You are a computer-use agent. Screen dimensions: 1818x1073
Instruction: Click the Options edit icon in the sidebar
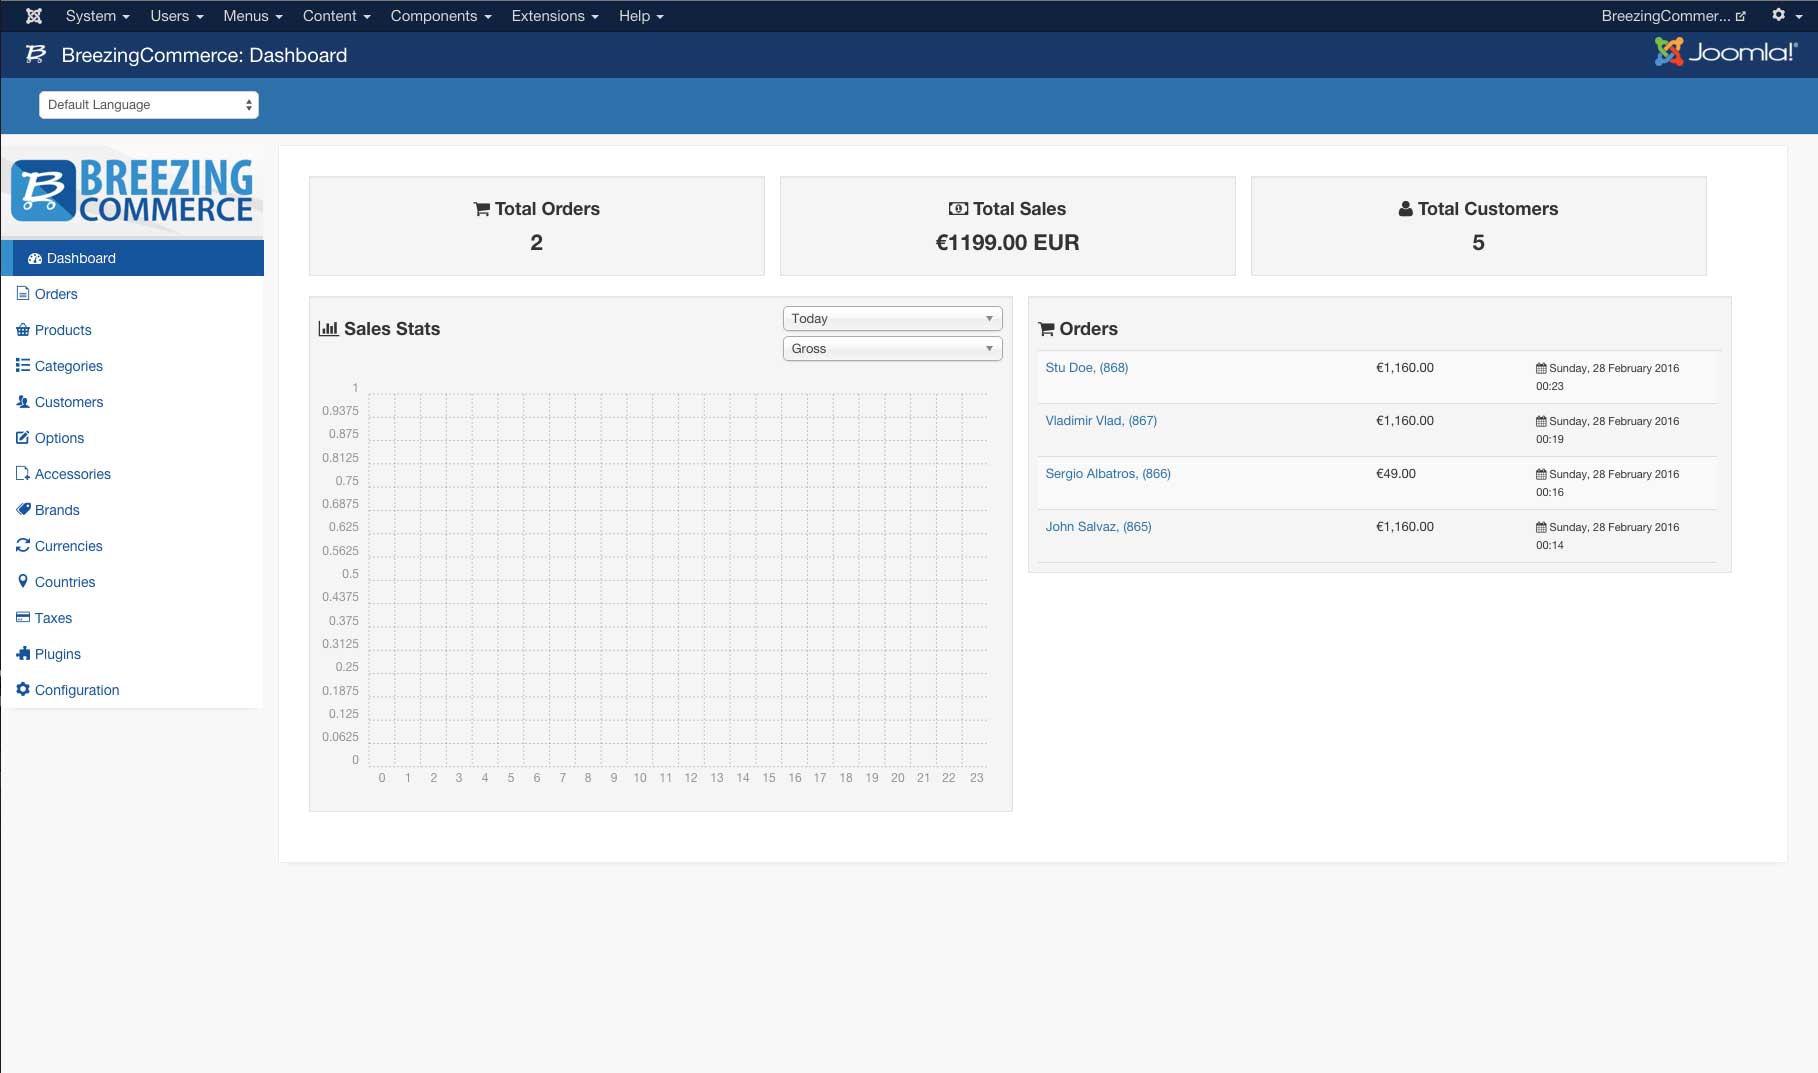pyautogui.click(x=23, y=437)
